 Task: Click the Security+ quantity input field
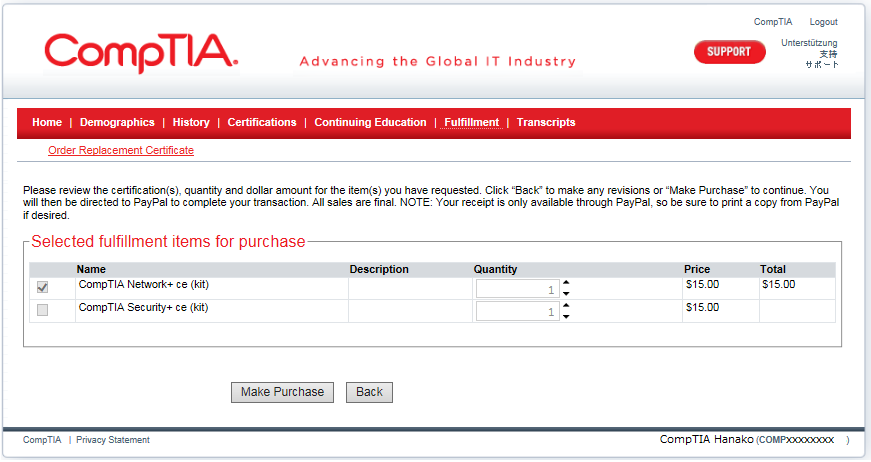[517, 312]
